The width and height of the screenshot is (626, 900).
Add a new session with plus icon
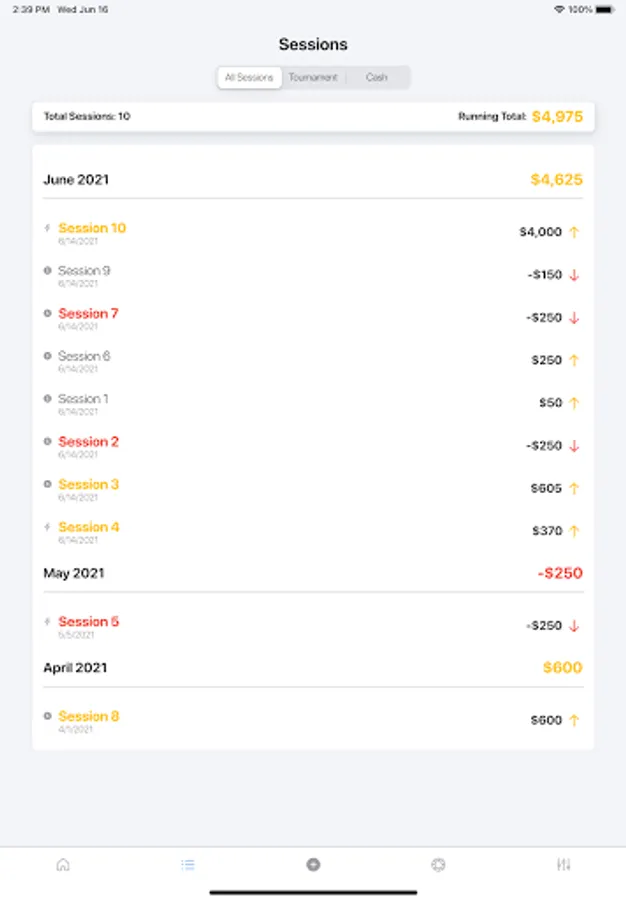coord(313,865)
